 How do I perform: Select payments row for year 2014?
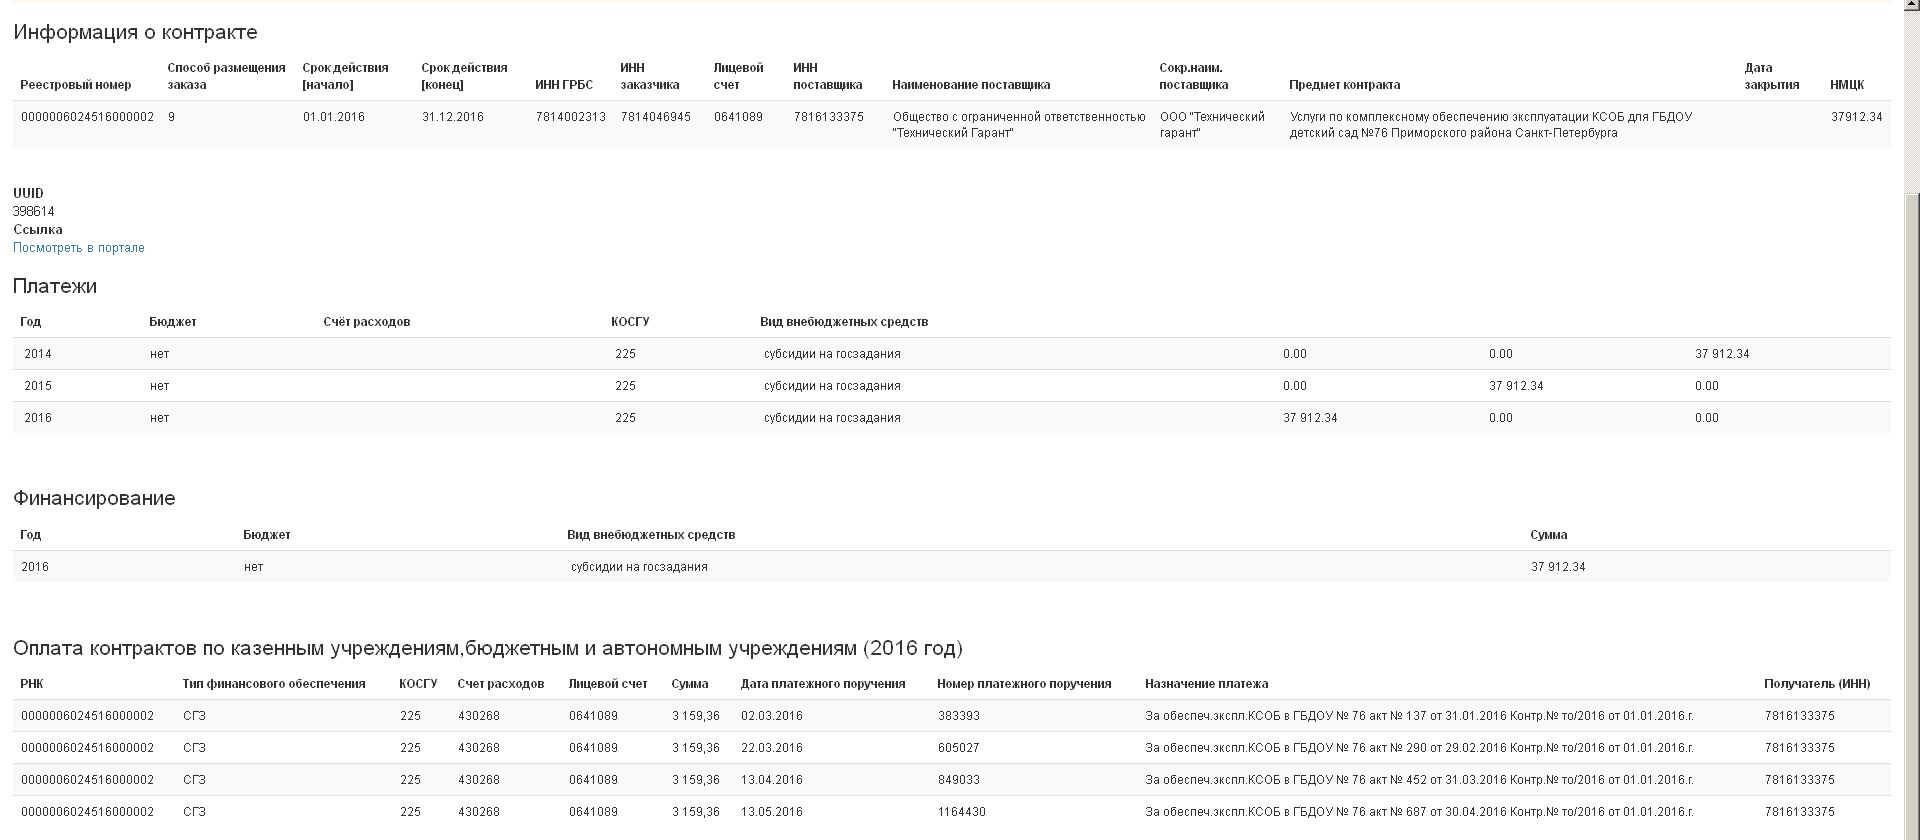(x=951, y=354)
